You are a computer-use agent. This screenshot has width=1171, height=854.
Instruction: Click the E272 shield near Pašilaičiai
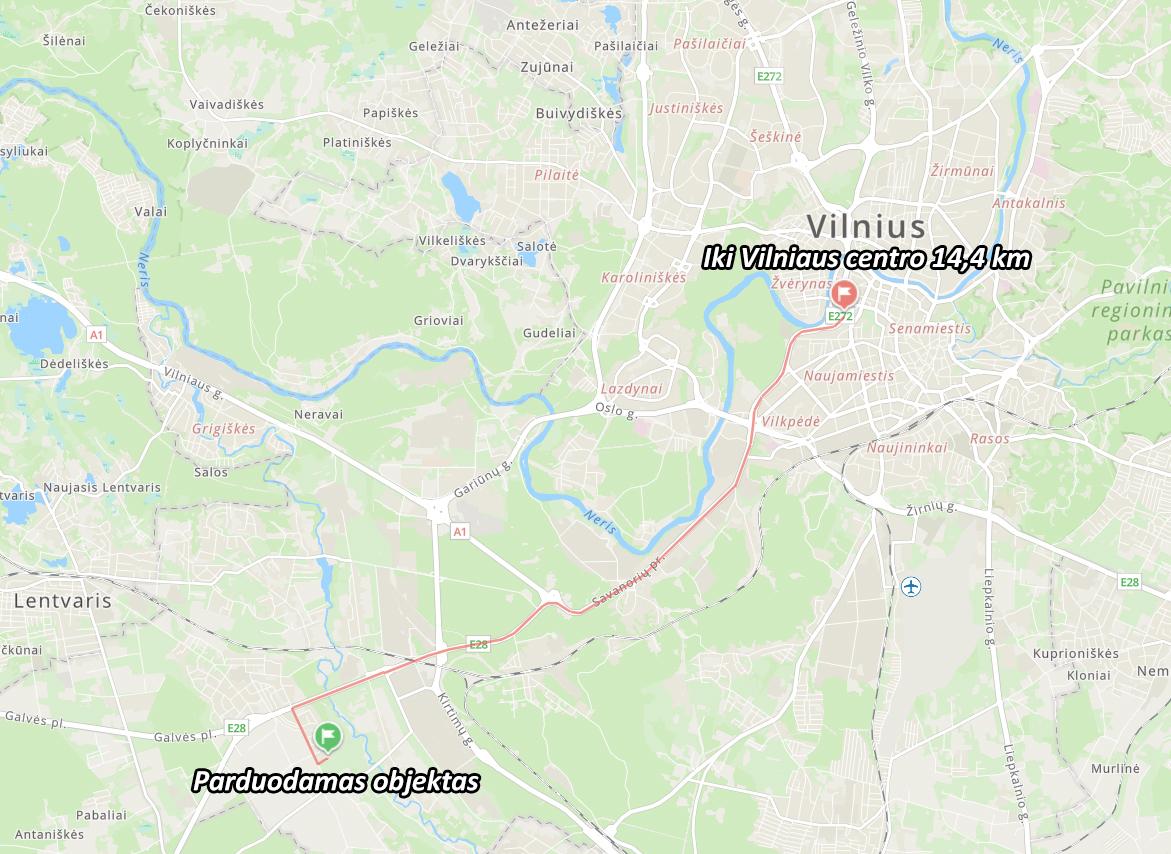(x=768, y=76)
